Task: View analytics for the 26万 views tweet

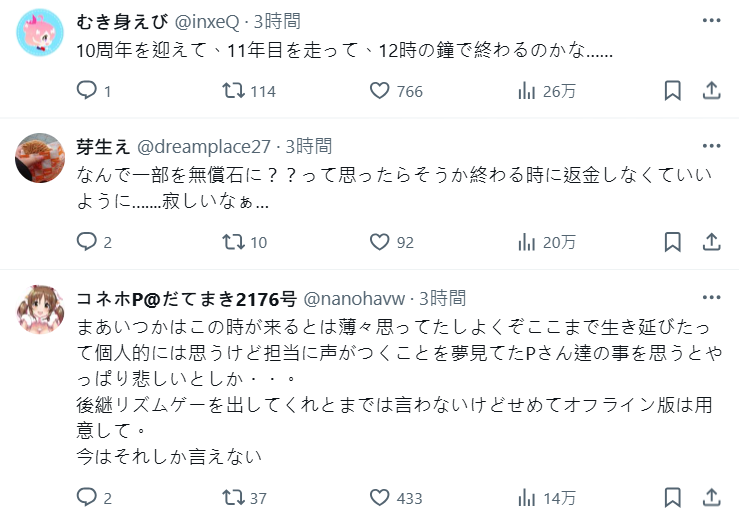Action: click(x=527, y=91)
